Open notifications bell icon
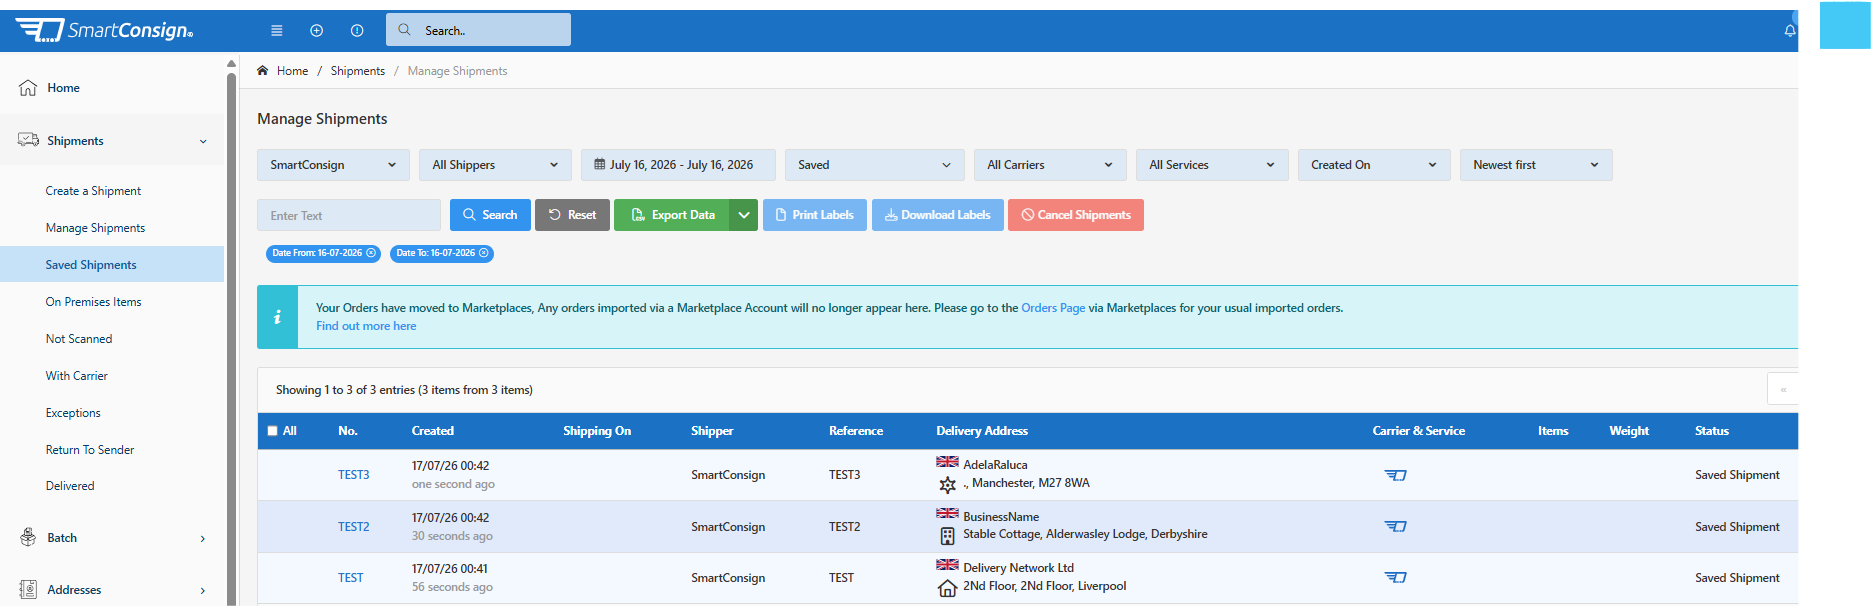This screenshot has height=606, width=1872. tap(1790, 31)
